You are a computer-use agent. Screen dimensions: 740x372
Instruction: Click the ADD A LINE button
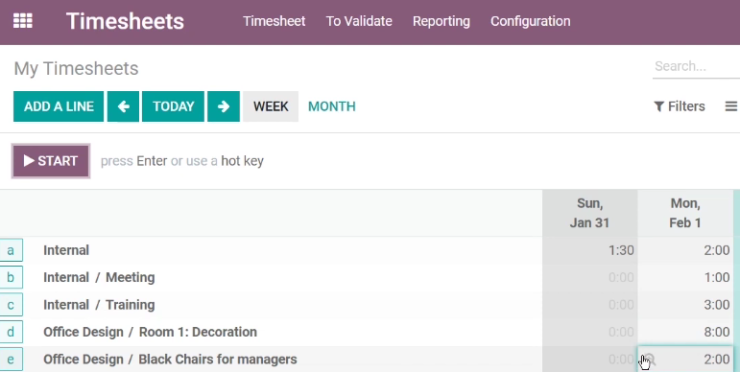(x=59, y=107)
